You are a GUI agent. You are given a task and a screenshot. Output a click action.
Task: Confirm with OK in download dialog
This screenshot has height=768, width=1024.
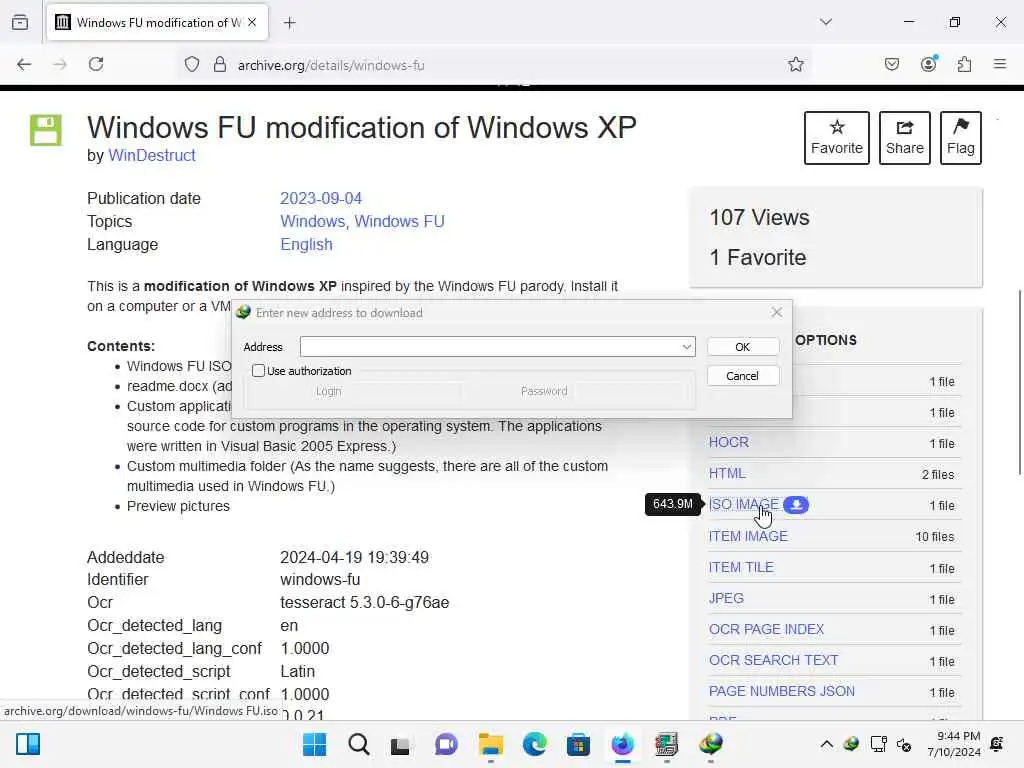[743, 347]
